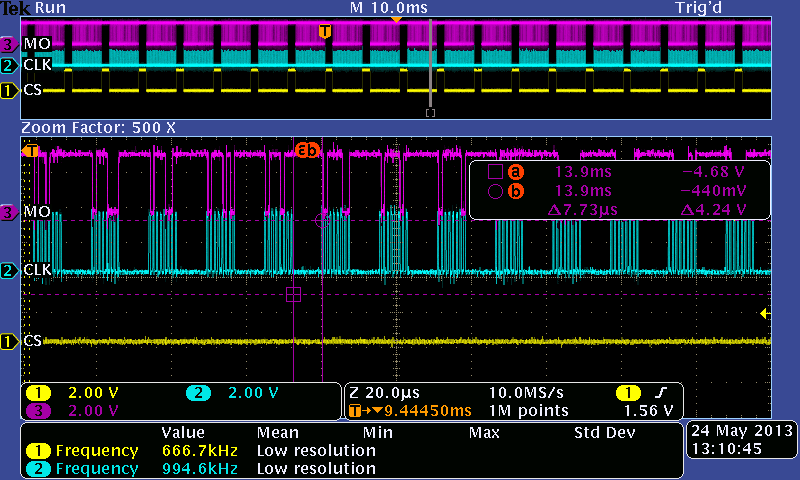This screenshot has width=800, height=480.
Task: Click the date 24 May 2013
Action: tap(742, 431)
